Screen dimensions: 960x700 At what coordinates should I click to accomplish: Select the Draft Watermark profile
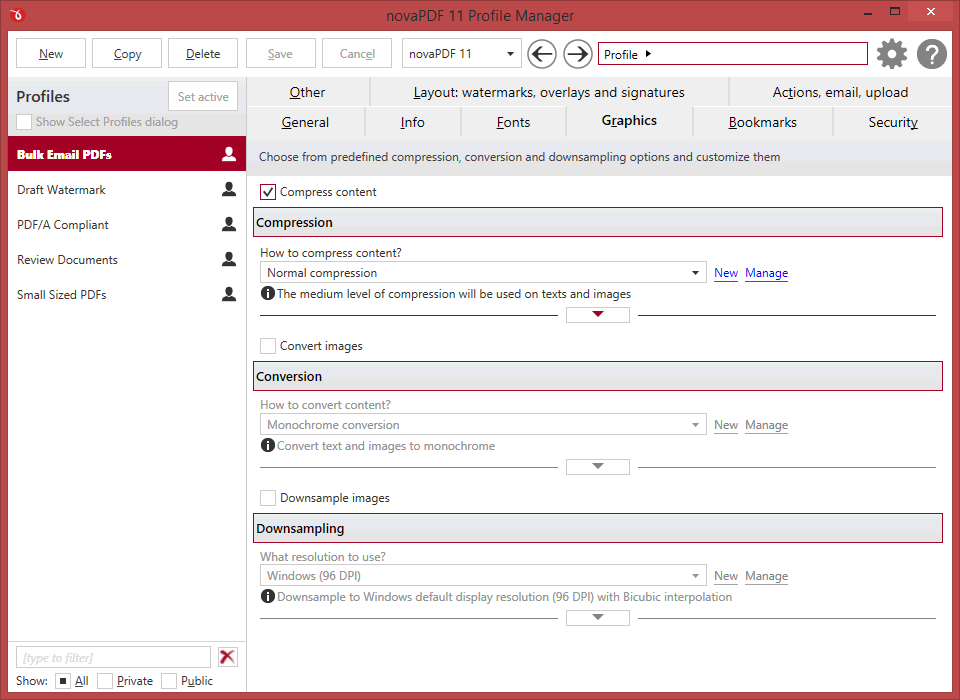click(127, 189)
